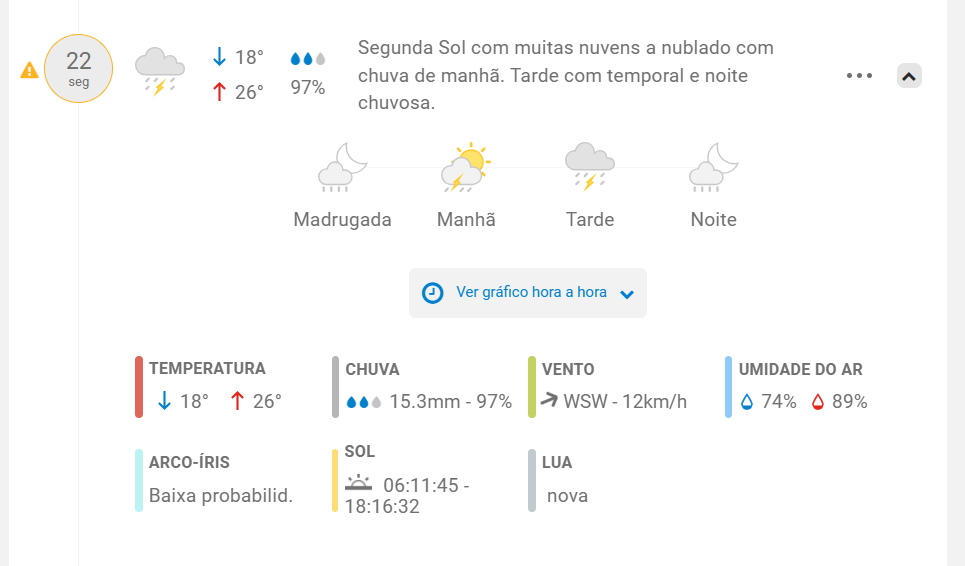965x566 pixels.
Task: Select the day 22 seg circle
Action: (x=79, y=68)
